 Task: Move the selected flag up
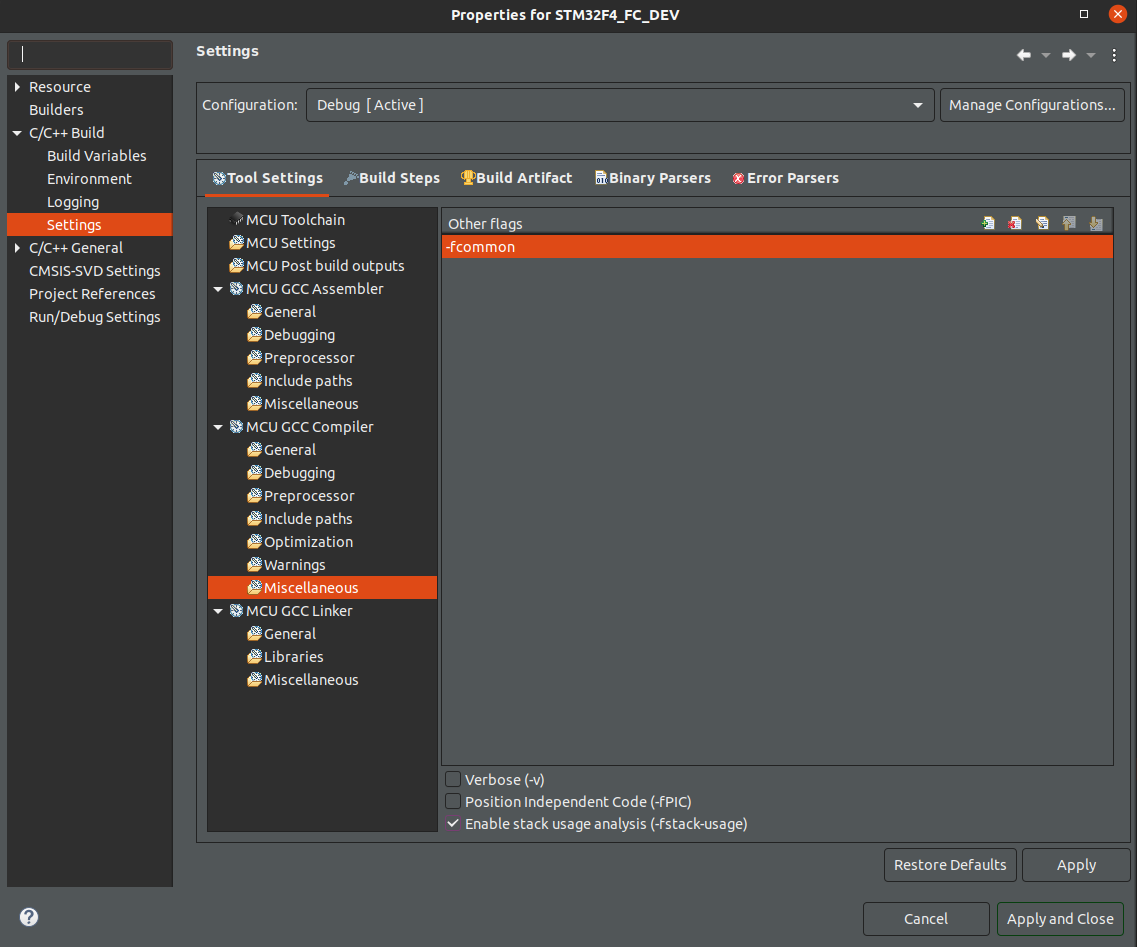(x=1069, y=223)
